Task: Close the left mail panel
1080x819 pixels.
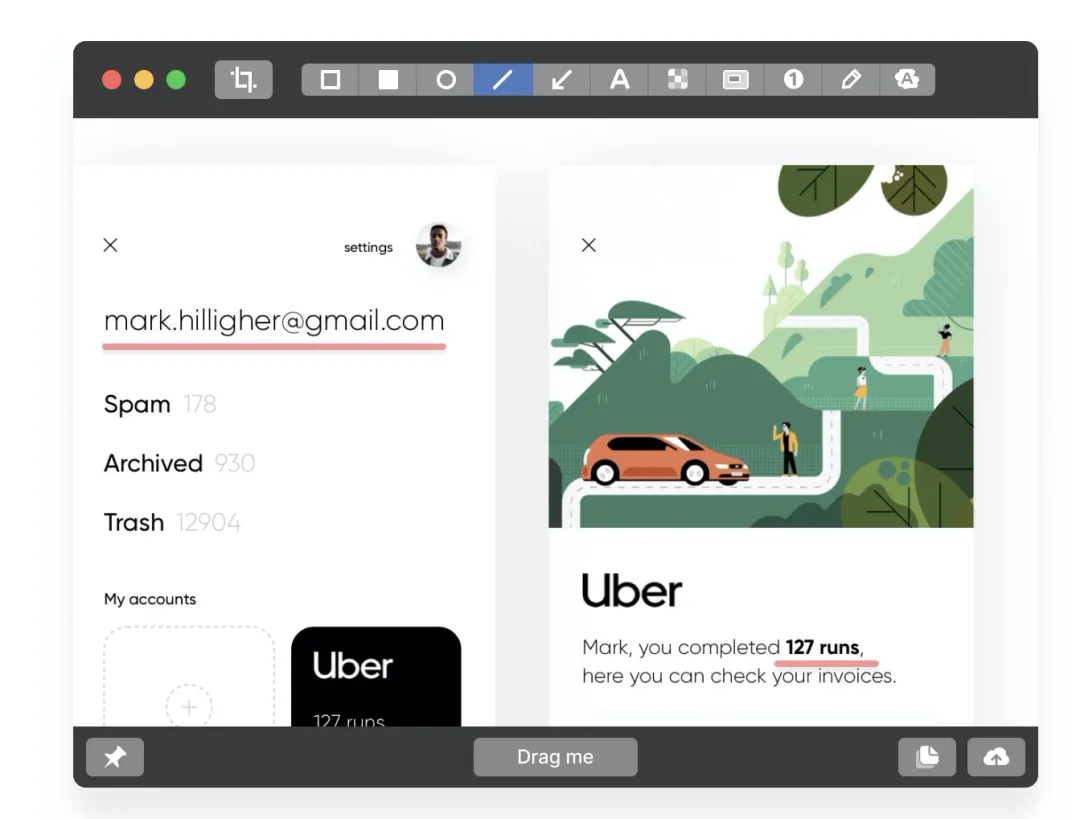Action: click(x=110, y=245)
